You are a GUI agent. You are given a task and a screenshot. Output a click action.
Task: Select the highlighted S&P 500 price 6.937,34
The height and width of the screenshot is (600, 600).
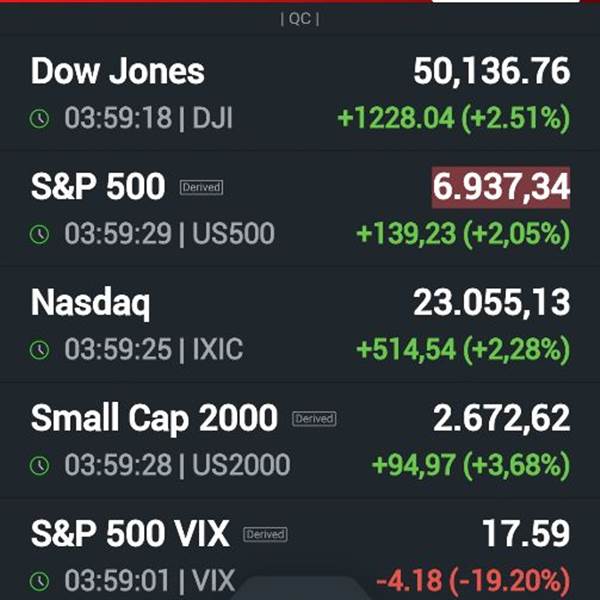point(501,188)
